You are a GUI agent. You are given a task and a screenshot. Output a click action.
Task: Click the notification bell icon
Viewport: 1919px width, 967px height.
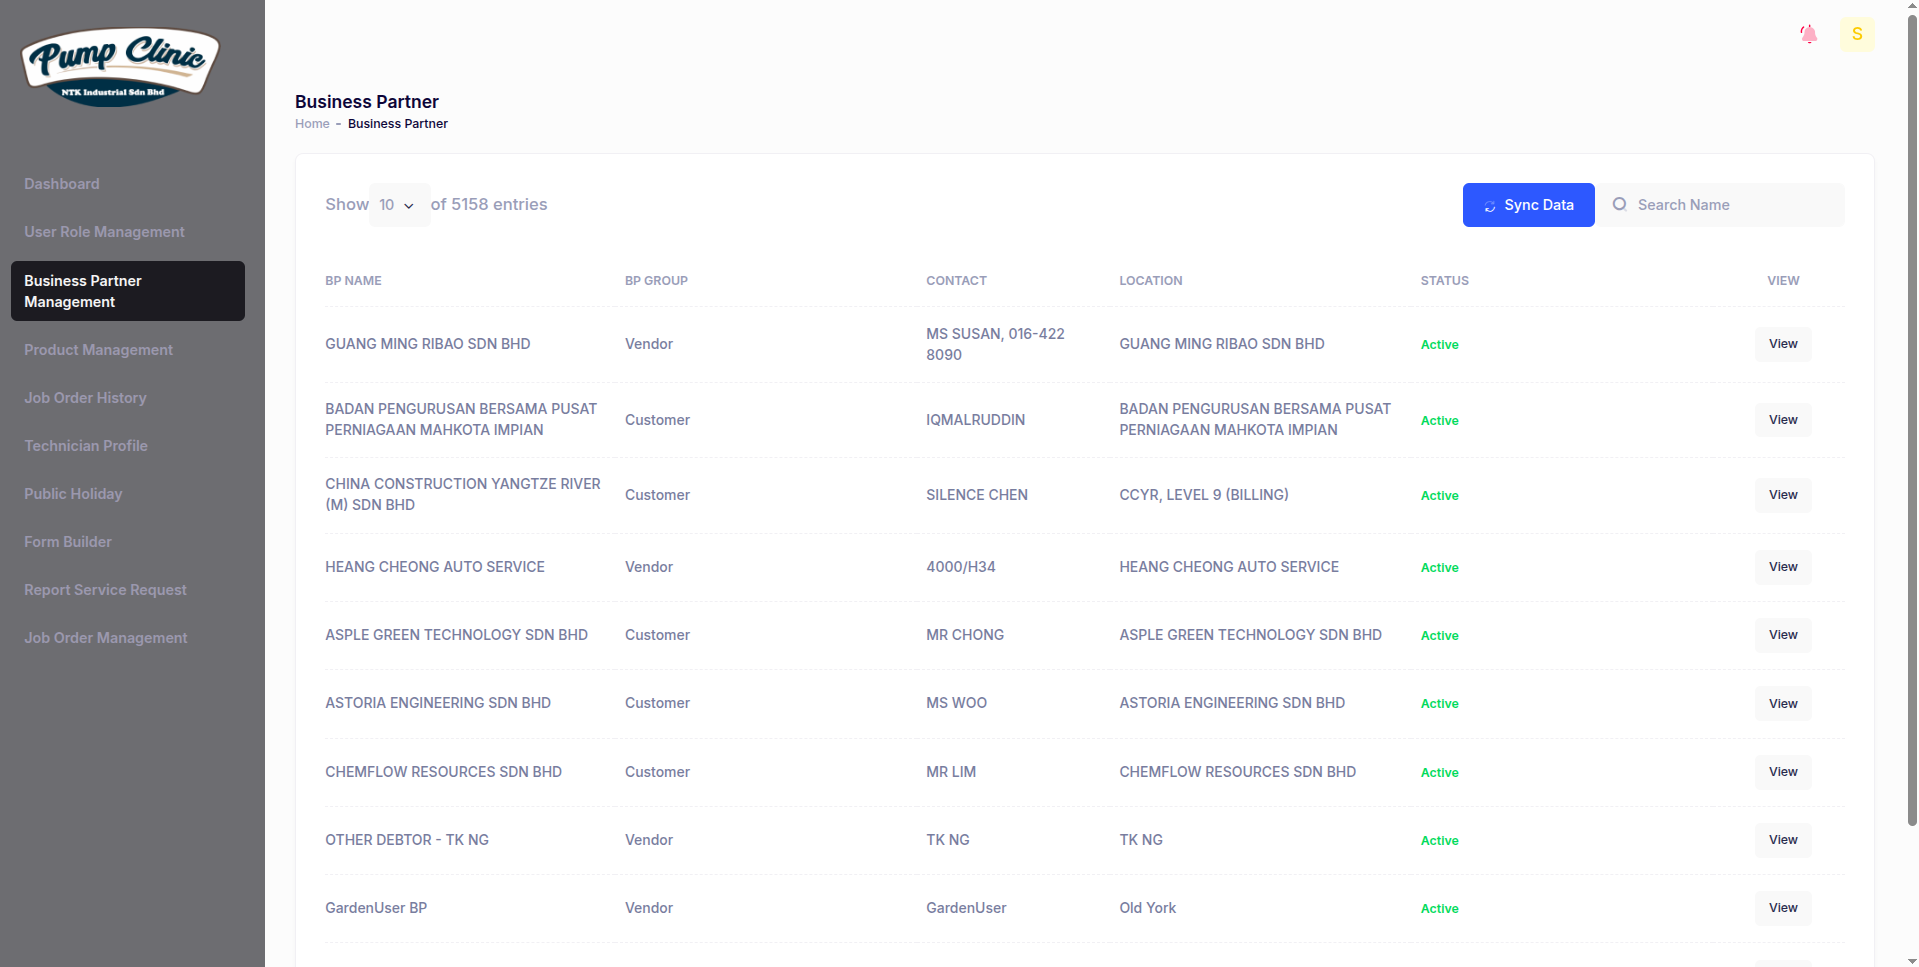click(1808, 34)
